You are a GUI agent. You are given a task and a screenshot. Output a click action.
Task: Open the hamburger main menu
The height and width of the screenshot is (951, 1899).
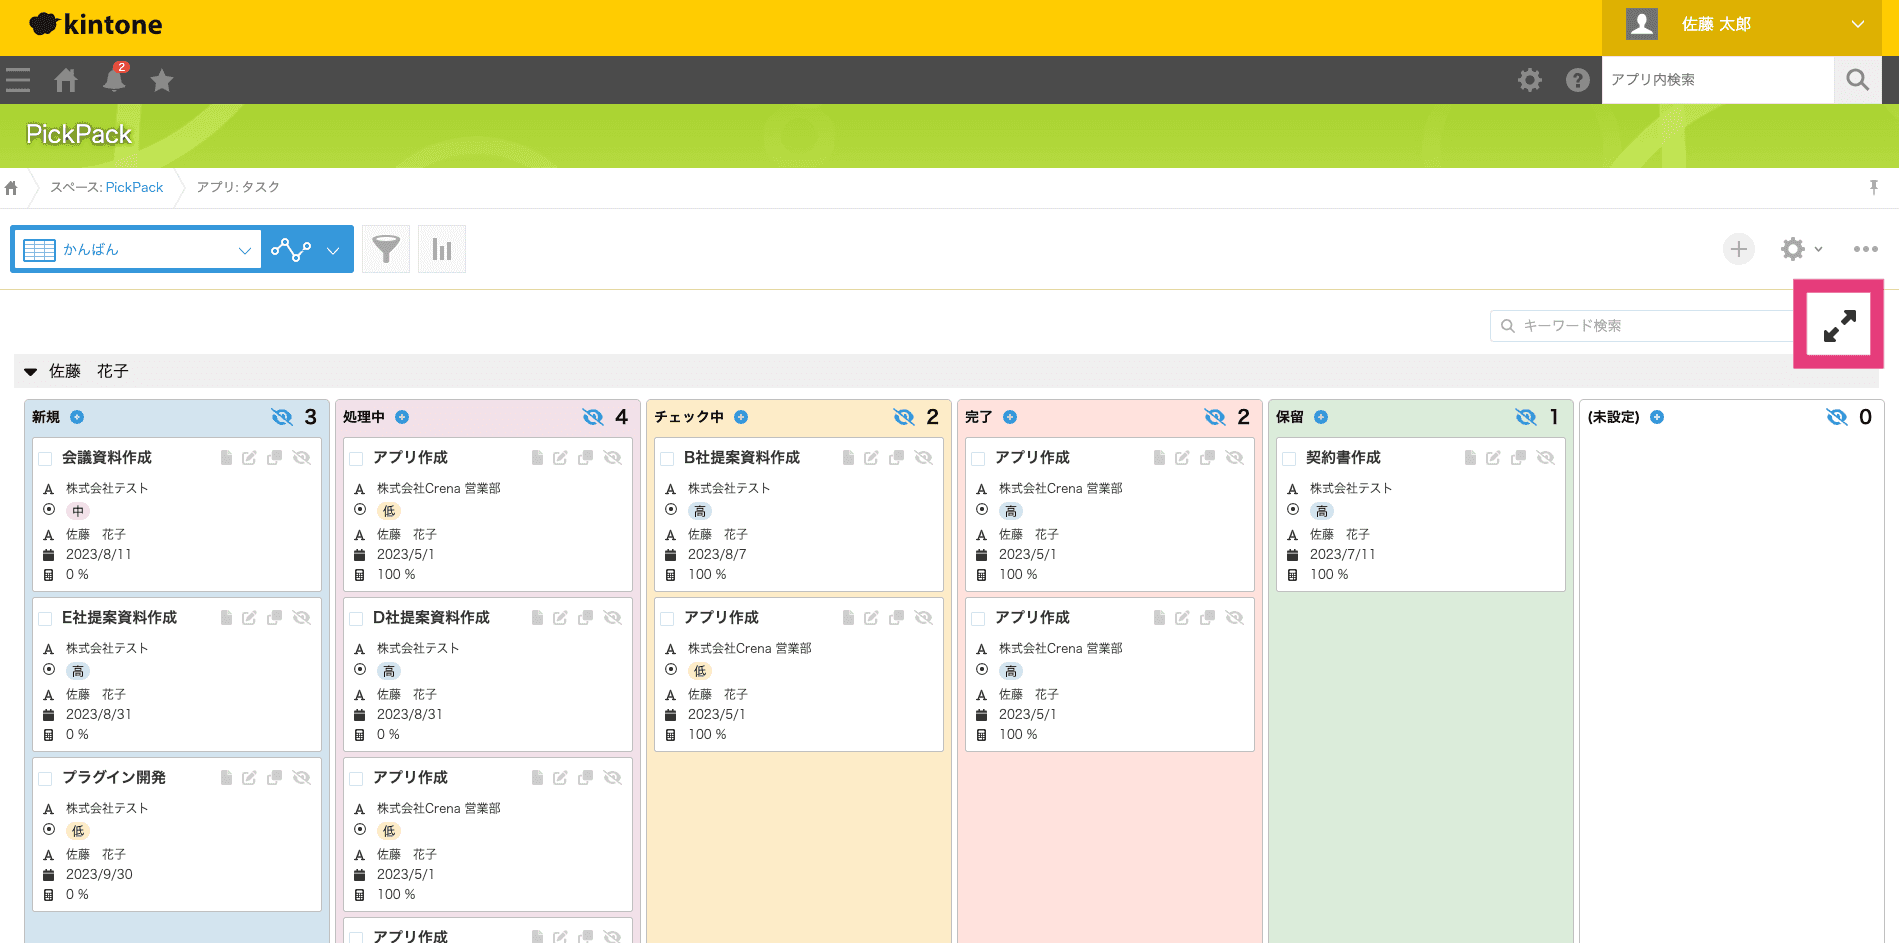[x=18, y=80]
